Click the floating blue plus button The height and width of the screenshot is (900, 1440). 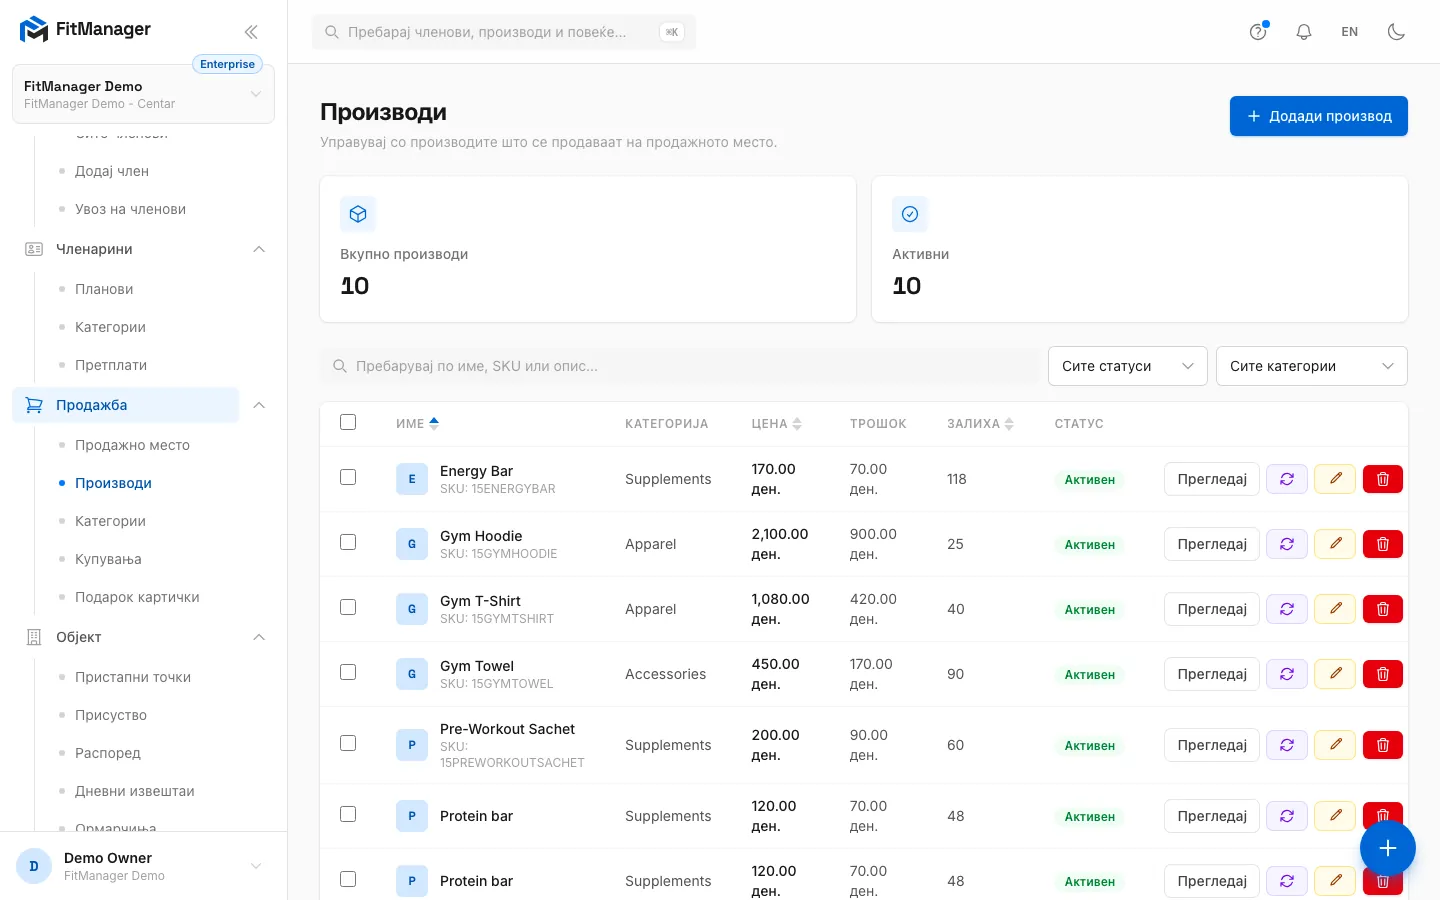point(1387,848)
